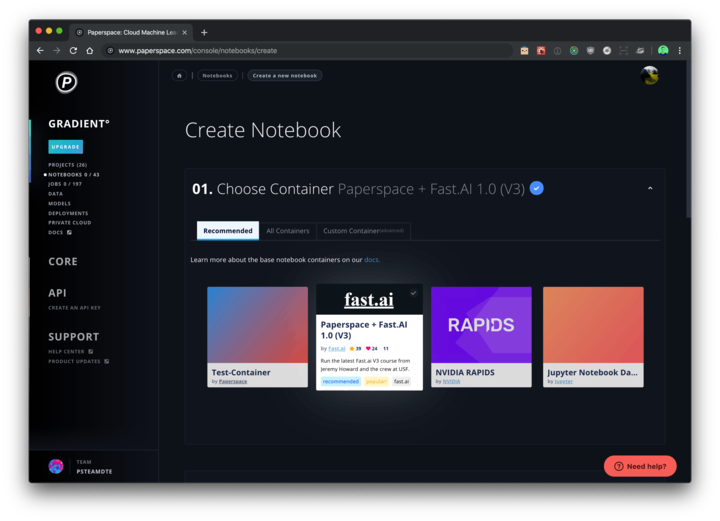Select the Core section heading
This screenshot has height=521, width=720.
pos(63,262)
